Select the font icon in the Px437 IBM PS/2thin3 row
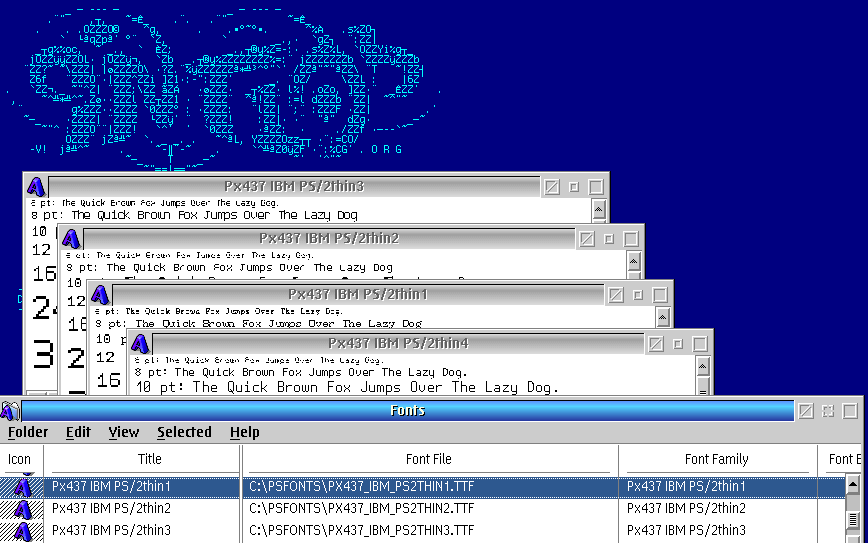 click(21, 530)
